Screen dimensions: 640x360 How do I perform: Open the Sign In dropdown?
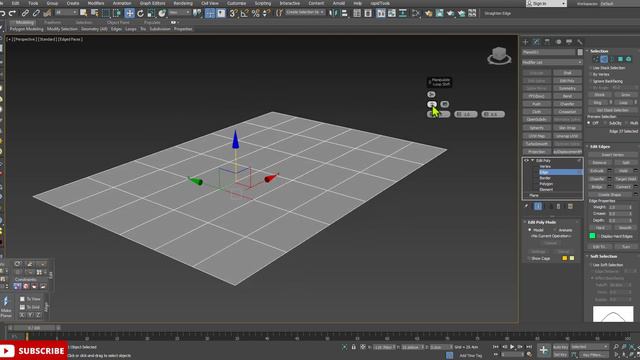[546, 4]
